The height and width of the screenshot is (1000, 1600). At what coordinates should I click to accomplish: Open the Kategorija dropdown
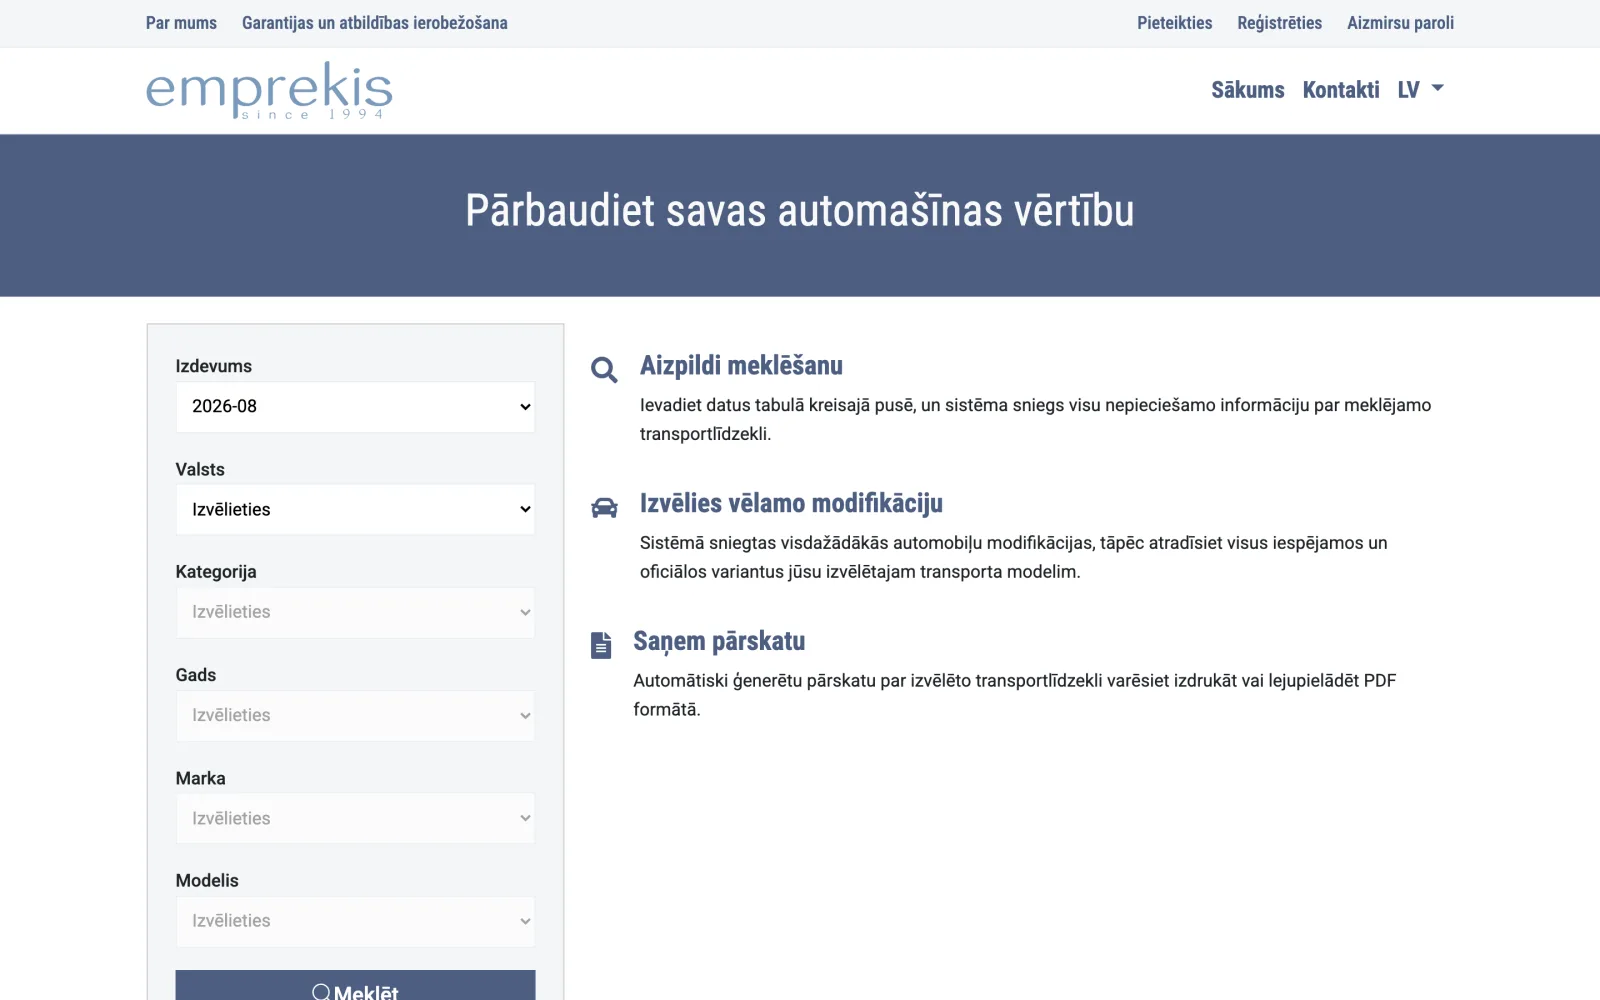(x=355, y=612)
